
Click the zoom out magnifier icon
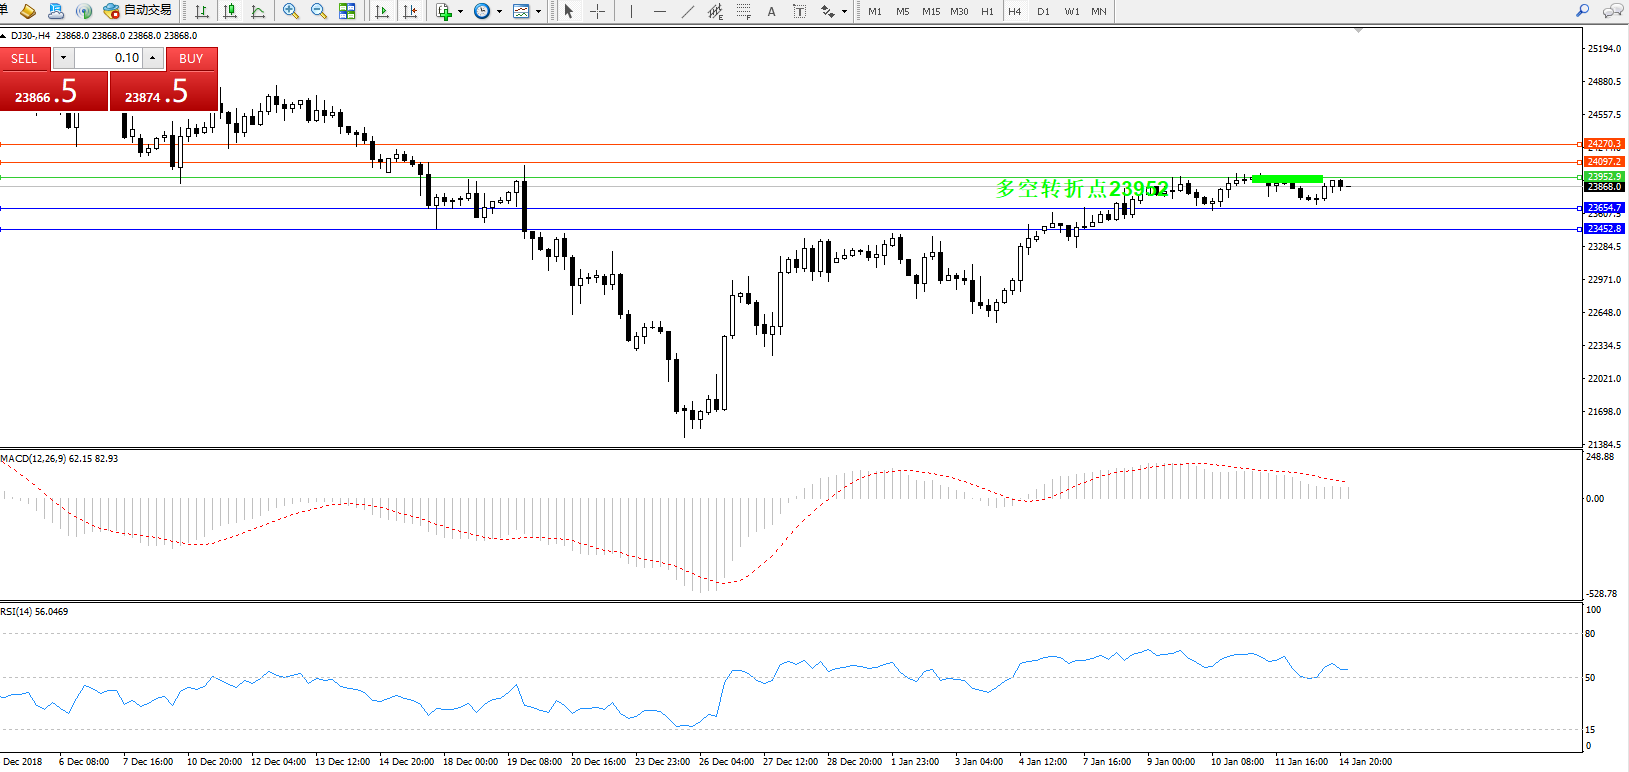pyautogui.click(x=319, y=11)
